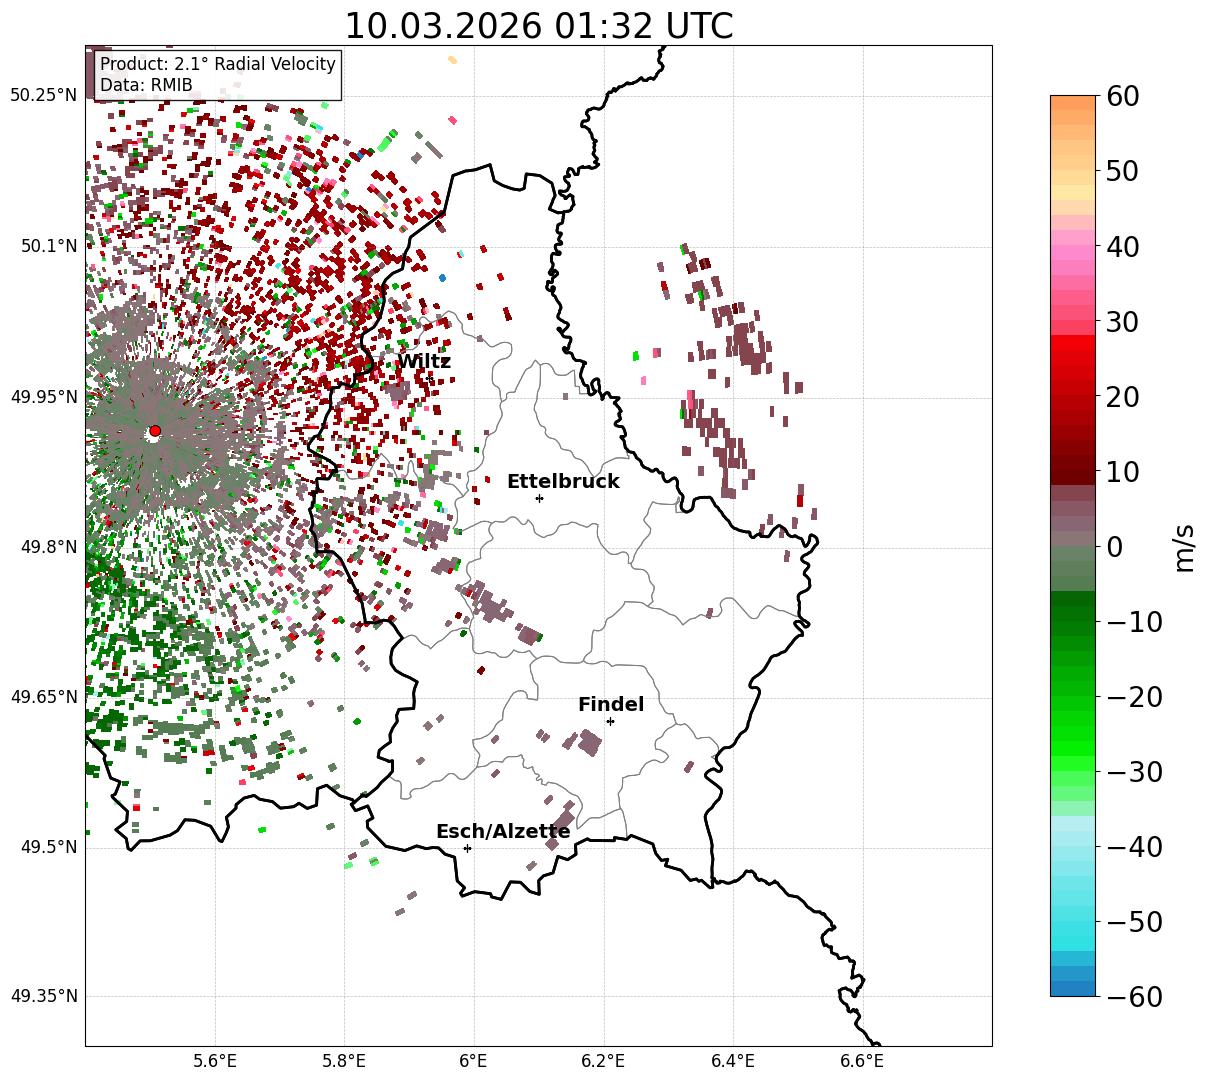Click the 49.65°N latitude label
Image resolution: width=1207 pixels, height=1081 pixels.
pos(43,697)
